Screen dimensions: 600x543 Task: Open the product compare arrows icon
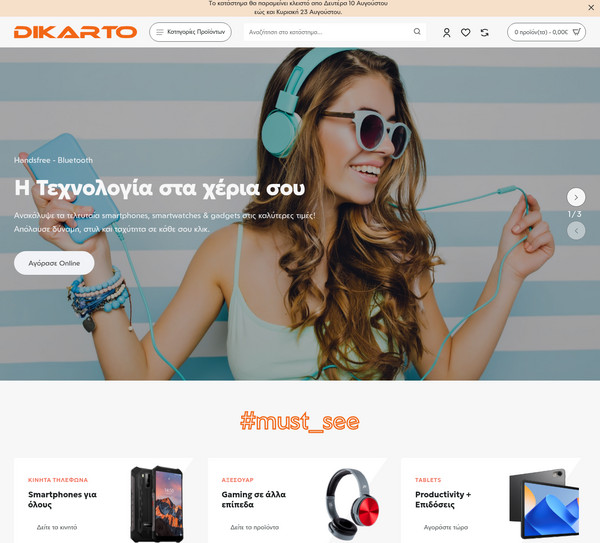[x=485, y=33]
